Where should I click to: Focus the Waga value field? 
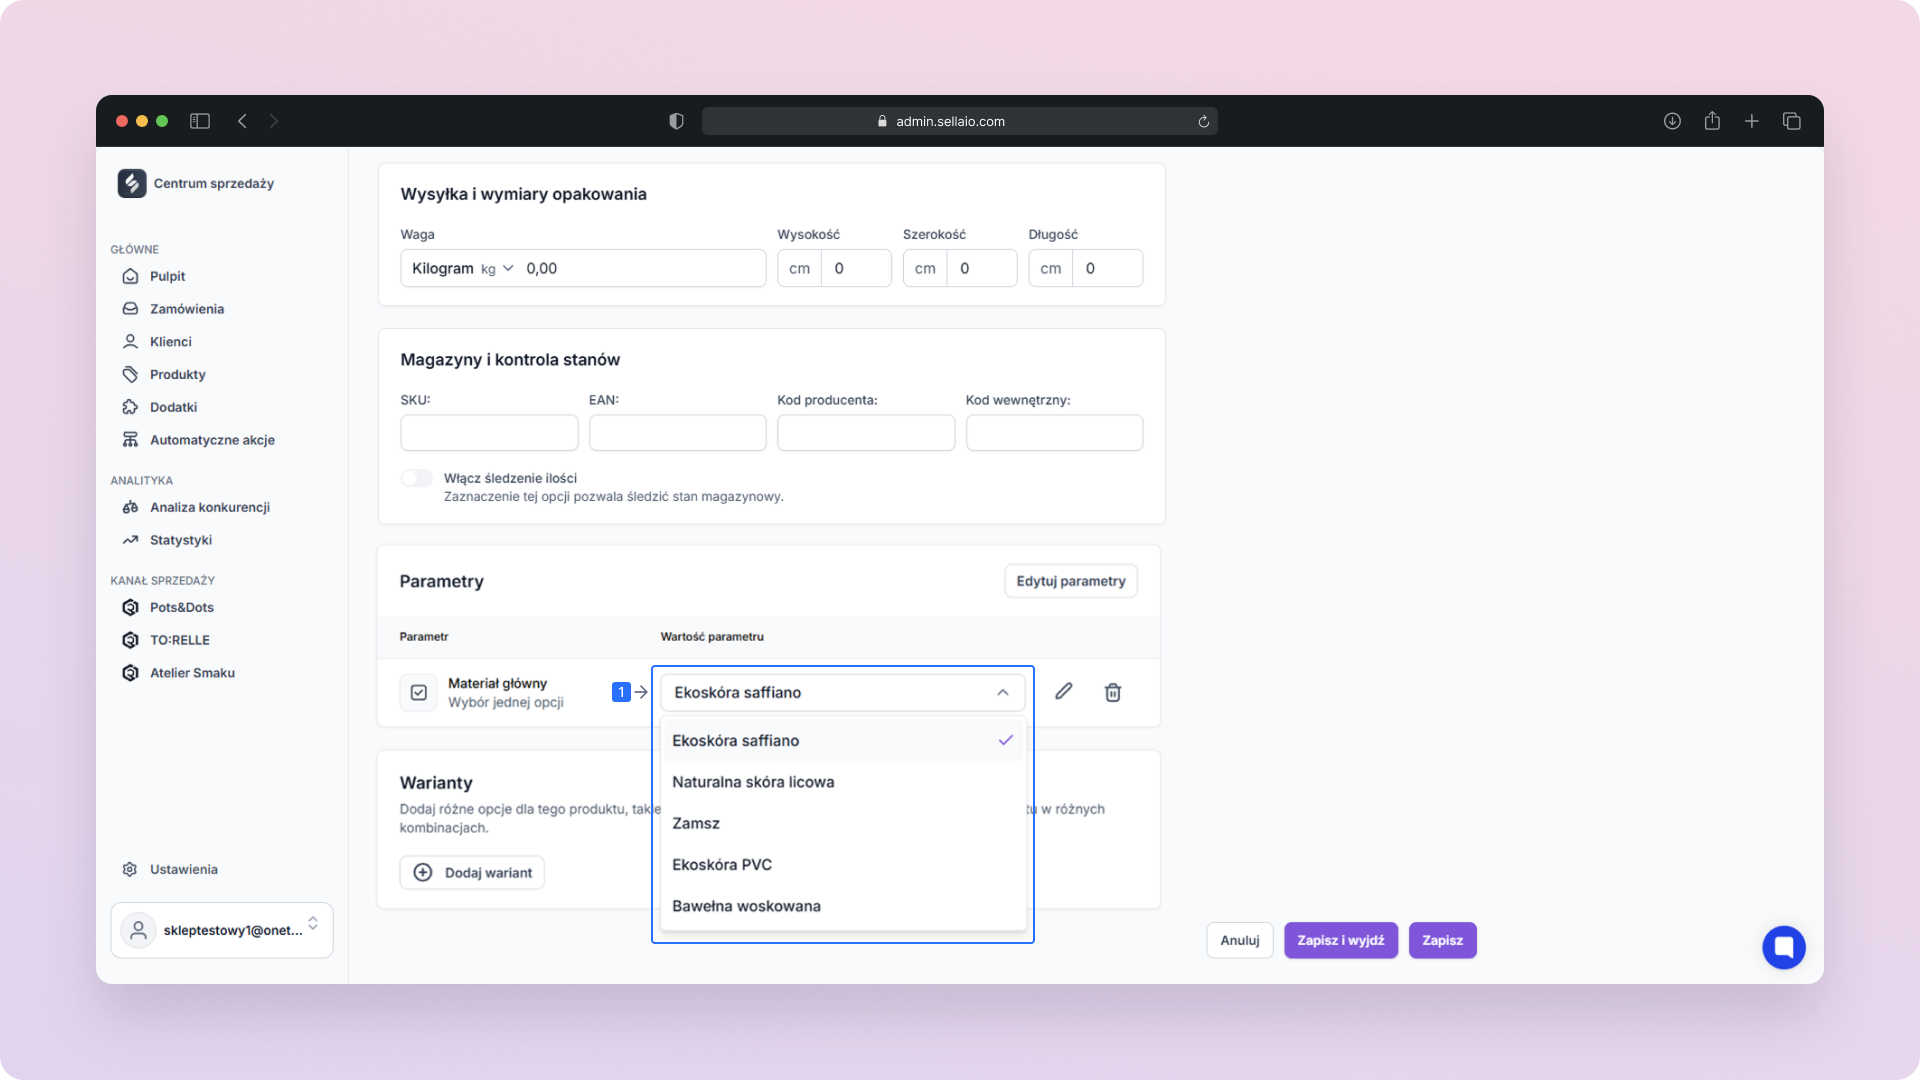coord(640,268)
